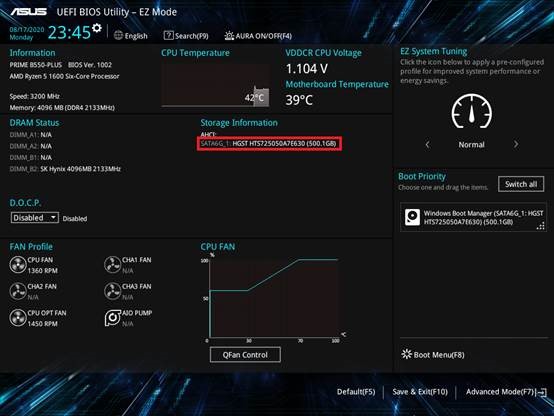Click the CHA2 FAN icon
554x416 pixels.
tap(18, 291)
